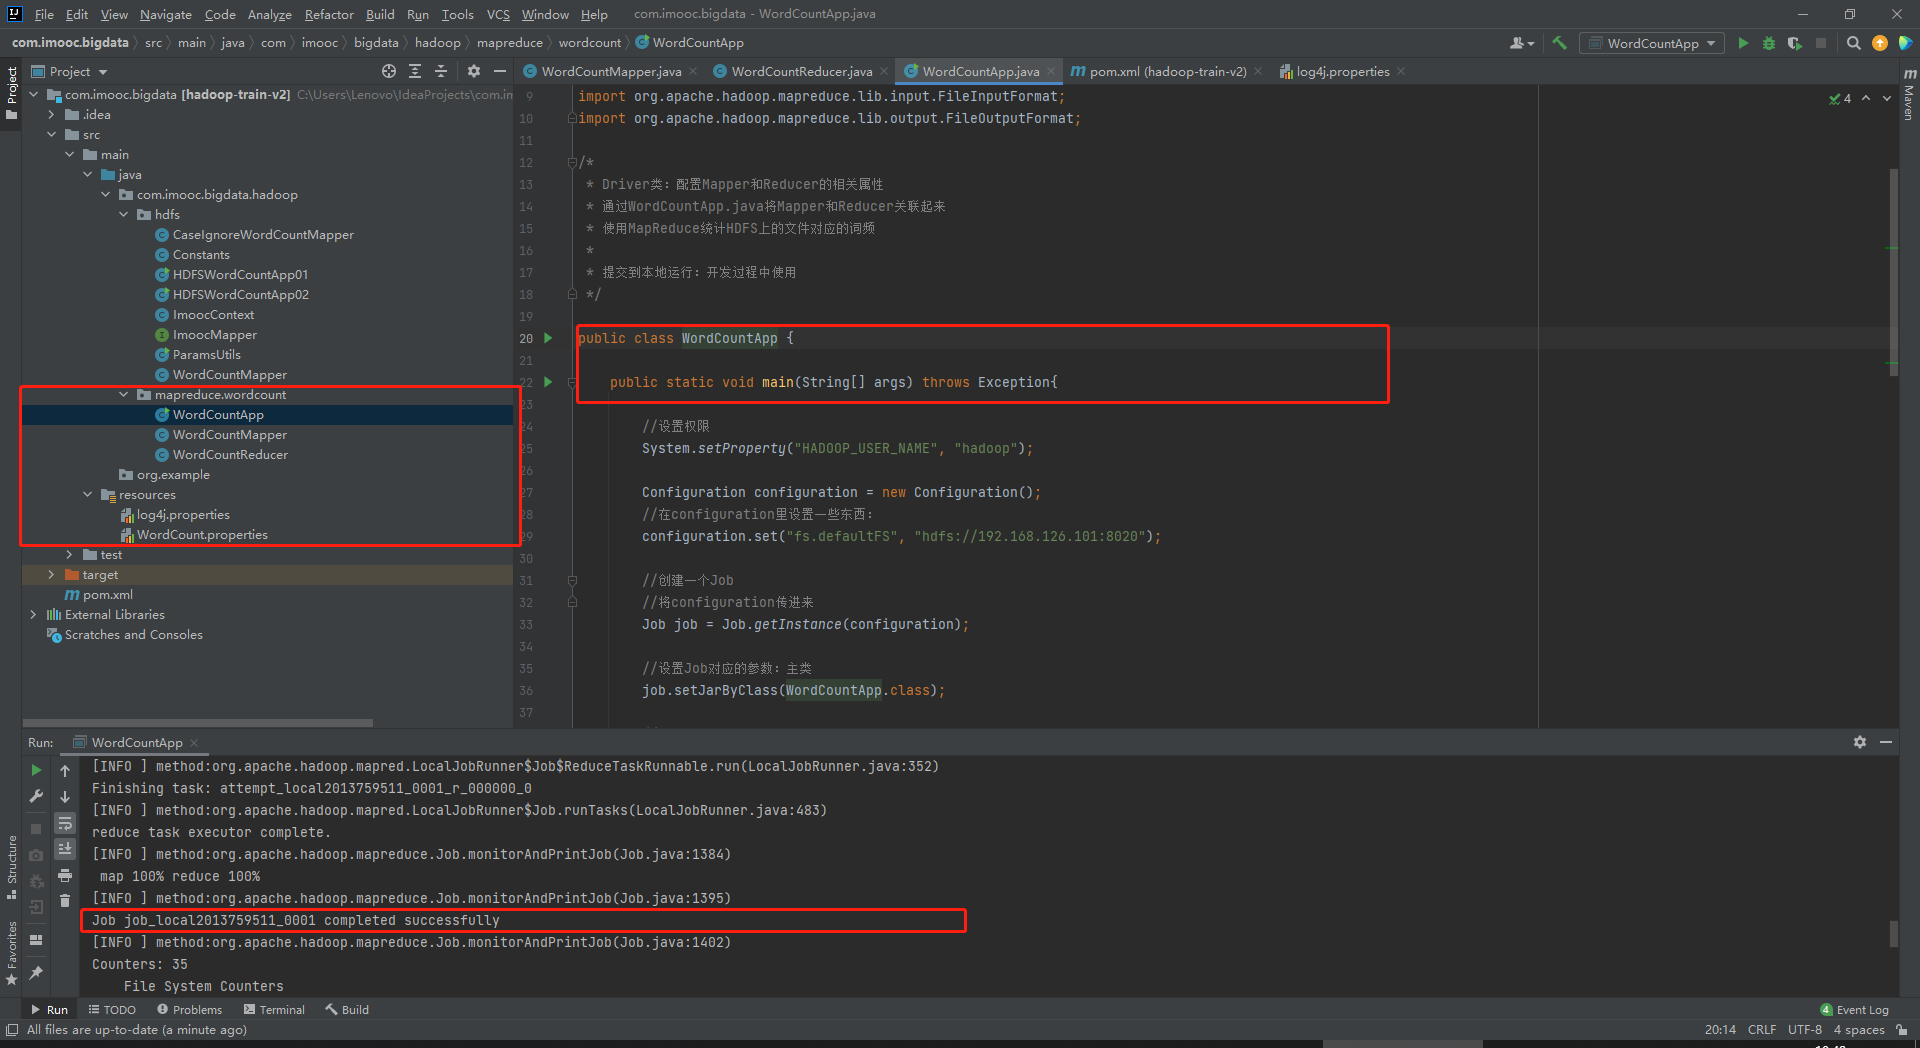Switch to WordCountReducer.java tab

coord(801,71)
